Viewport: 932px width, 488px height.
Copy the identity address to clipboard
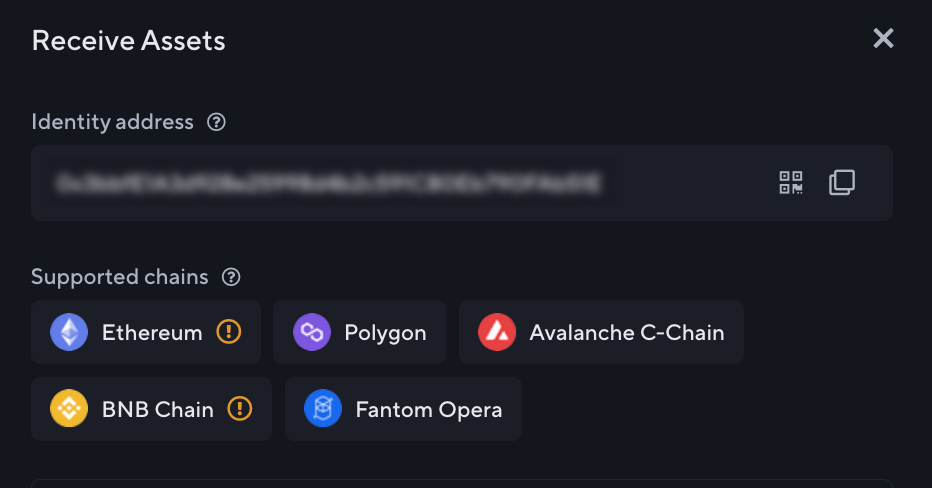[842, 183]
